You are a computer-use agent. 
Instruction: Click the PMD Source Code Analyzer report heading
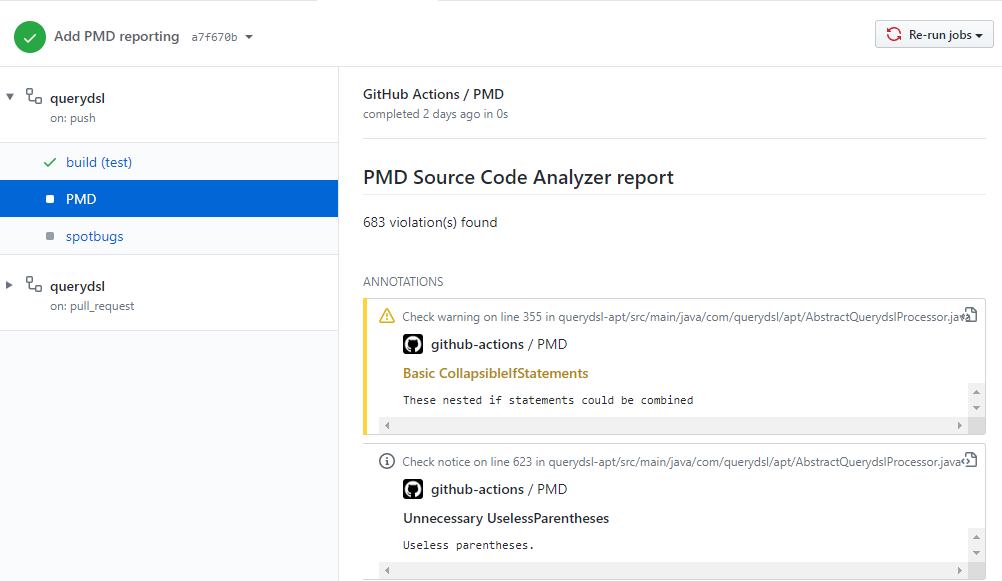pyautogui.click(x=518, y=177)
